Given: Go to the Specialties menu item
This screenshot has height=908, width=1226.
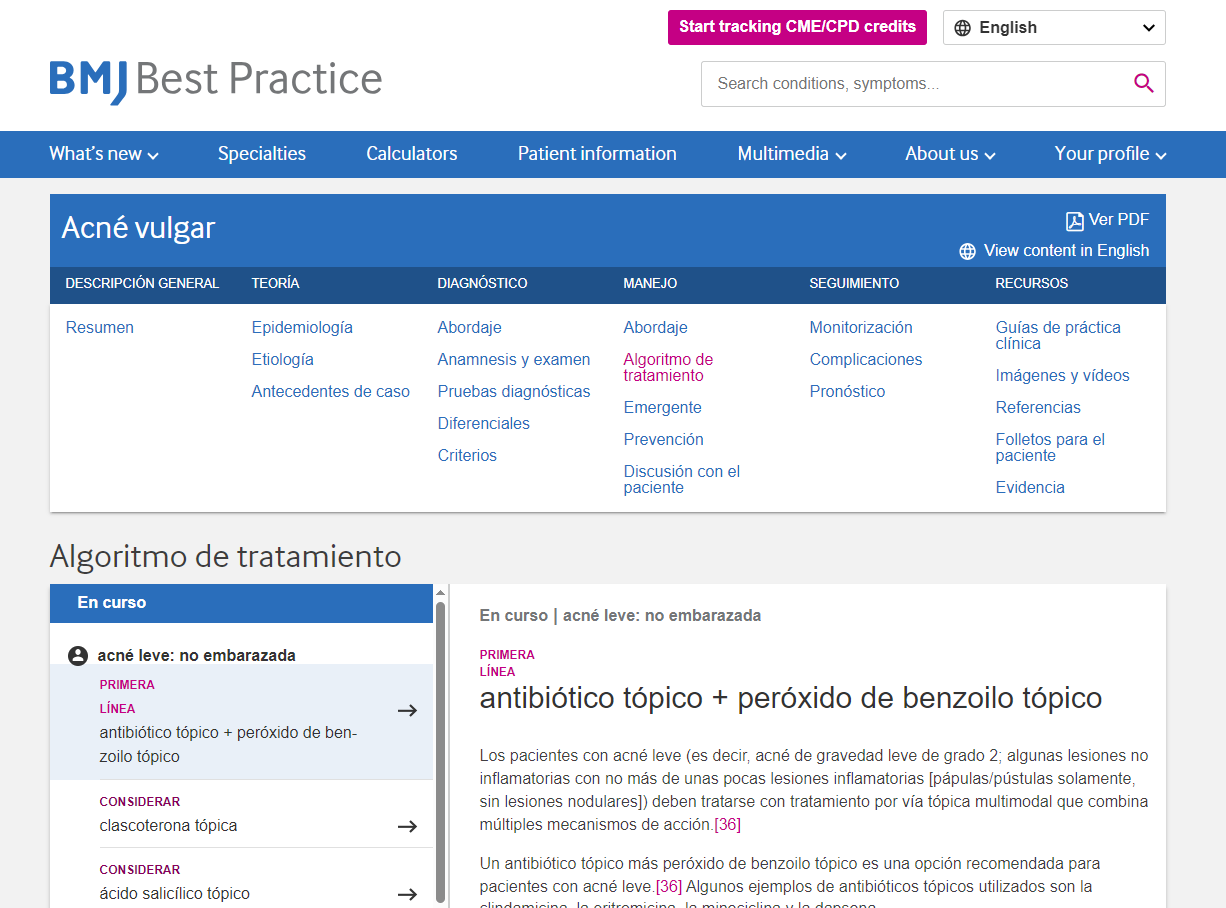Looking at the screenshot, I should tap(262, 154).
